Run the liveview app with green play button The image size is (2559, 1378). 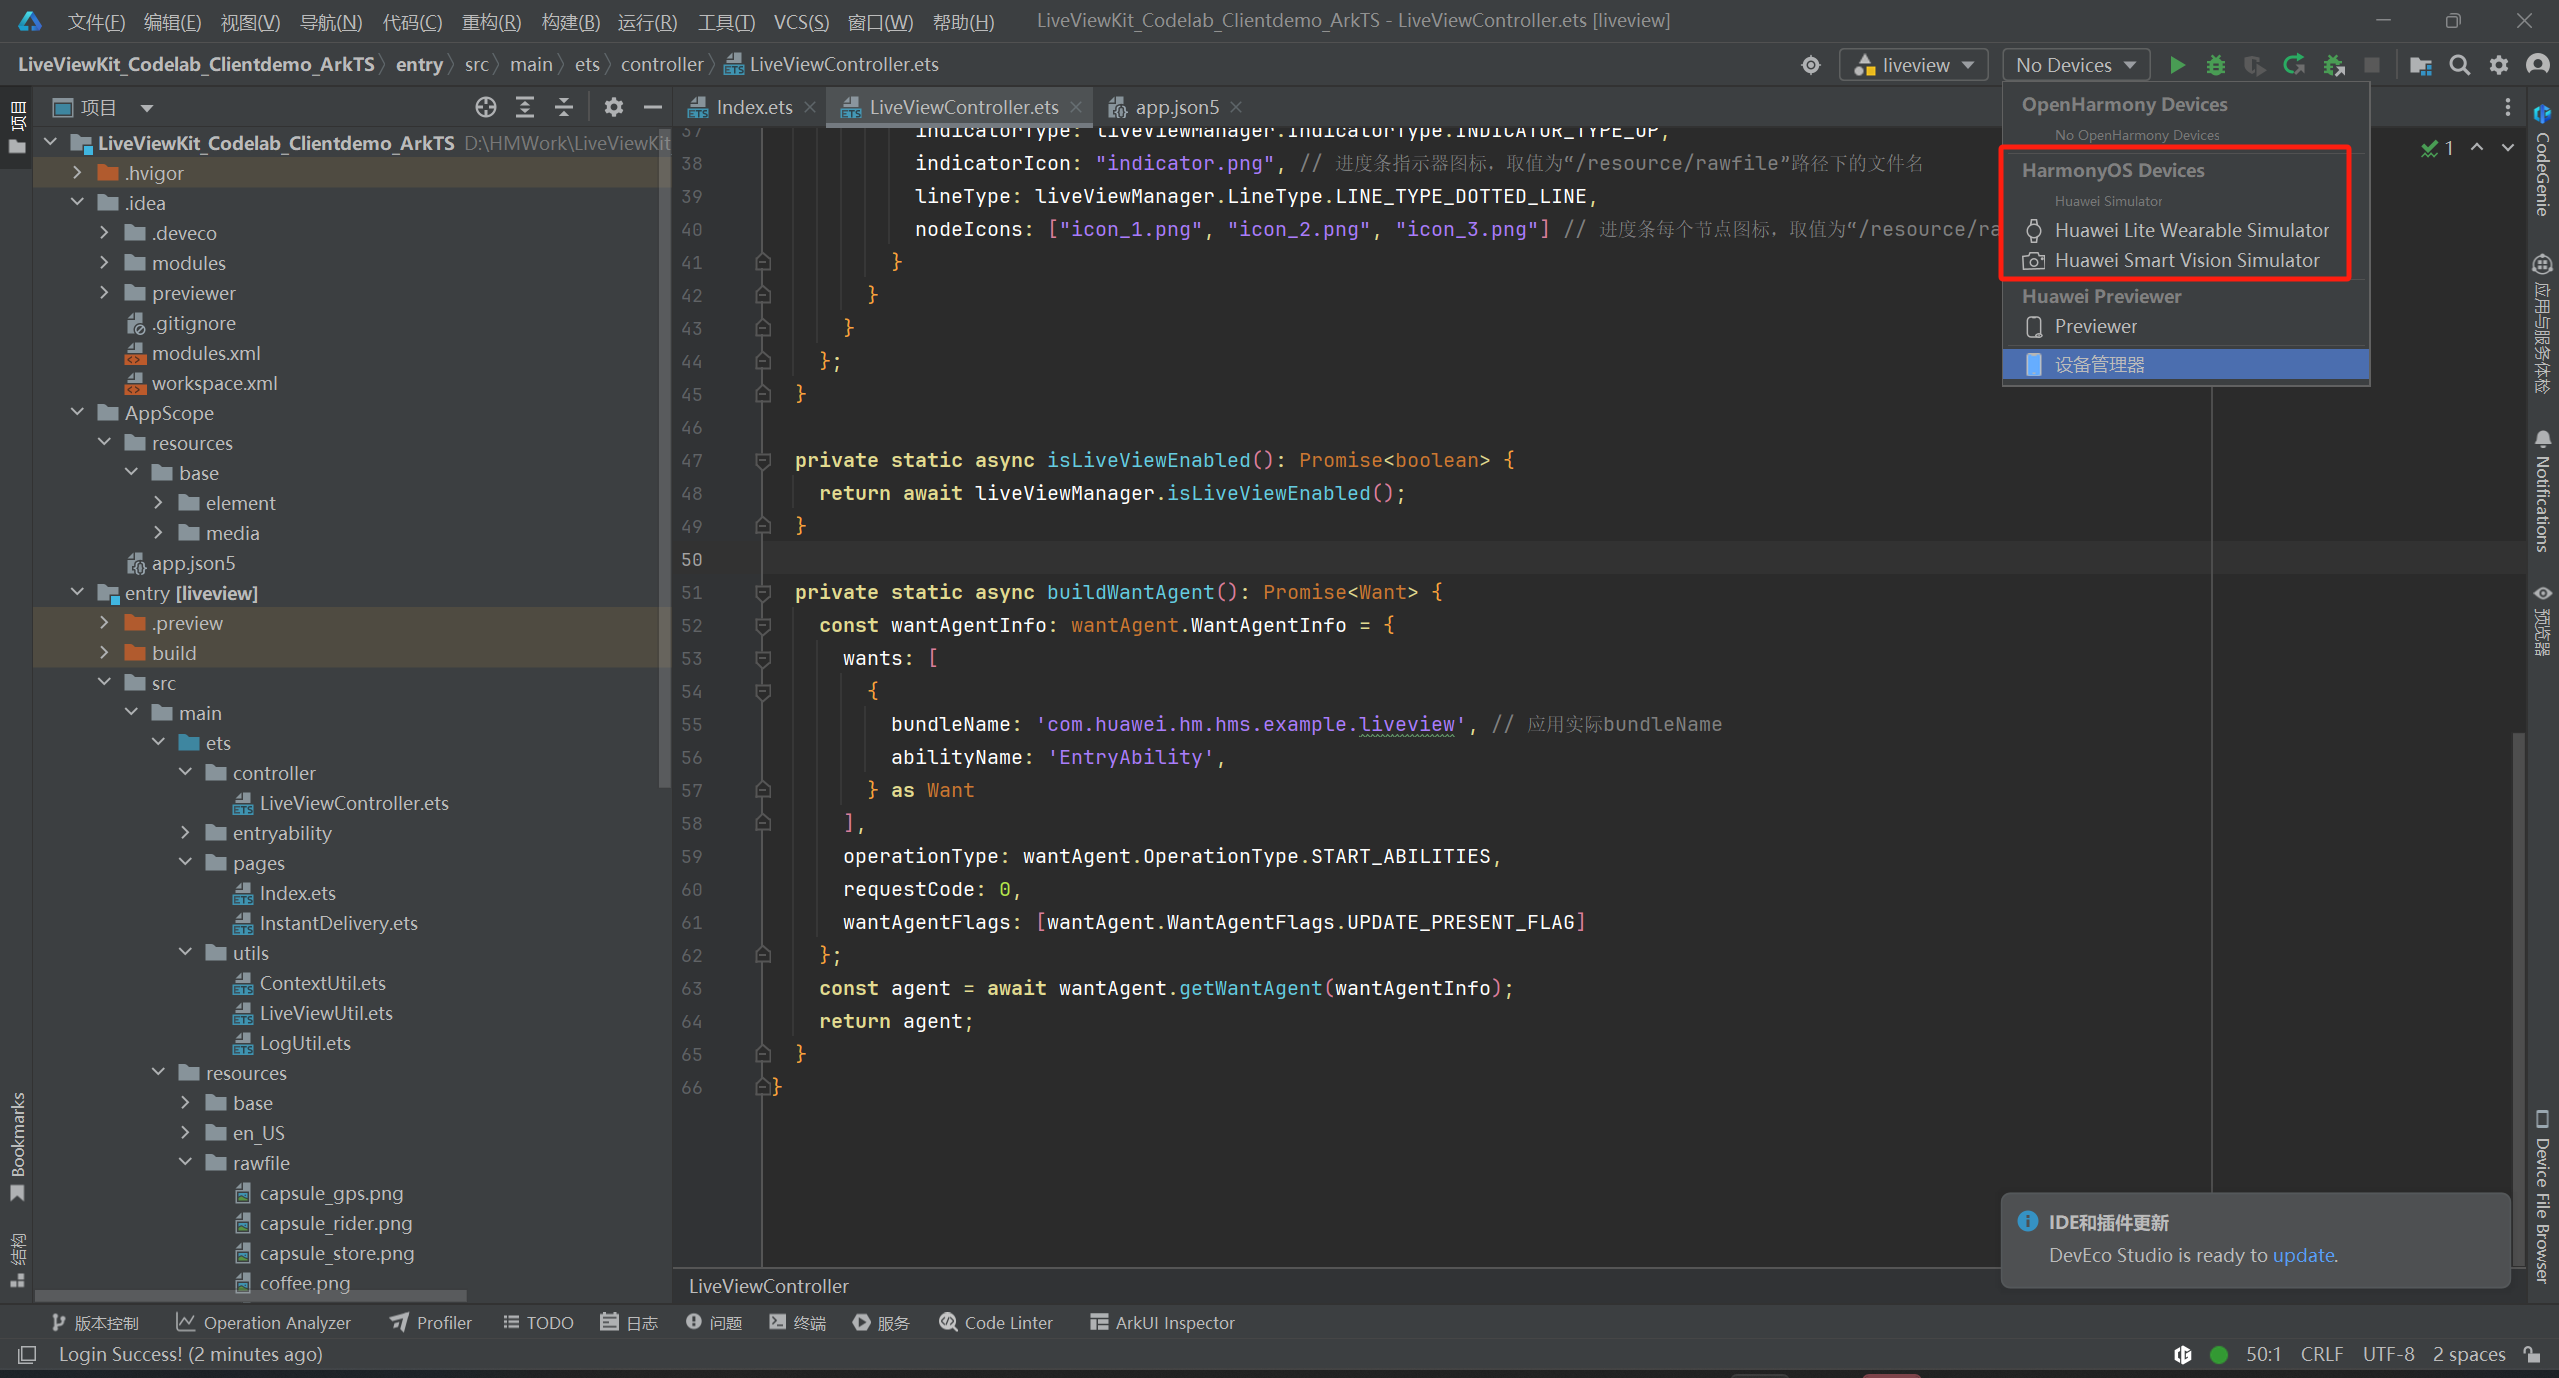click(x=2176, y=65)
